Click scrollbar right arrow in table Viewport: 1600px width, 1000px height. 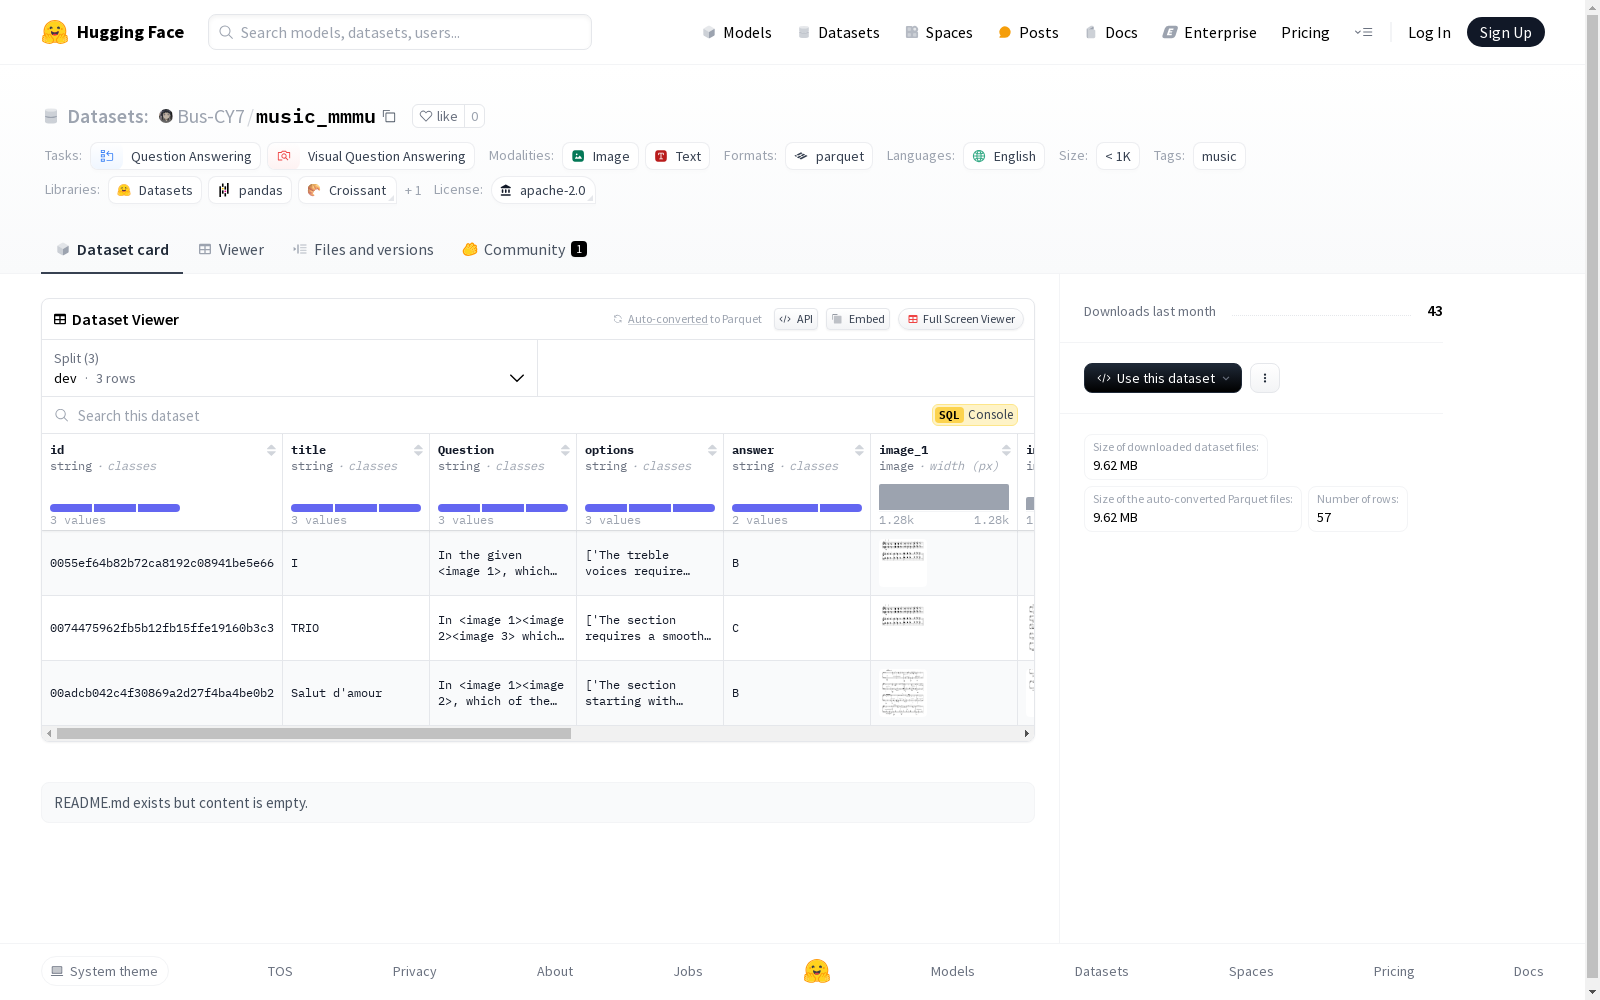pos(1026,733)
